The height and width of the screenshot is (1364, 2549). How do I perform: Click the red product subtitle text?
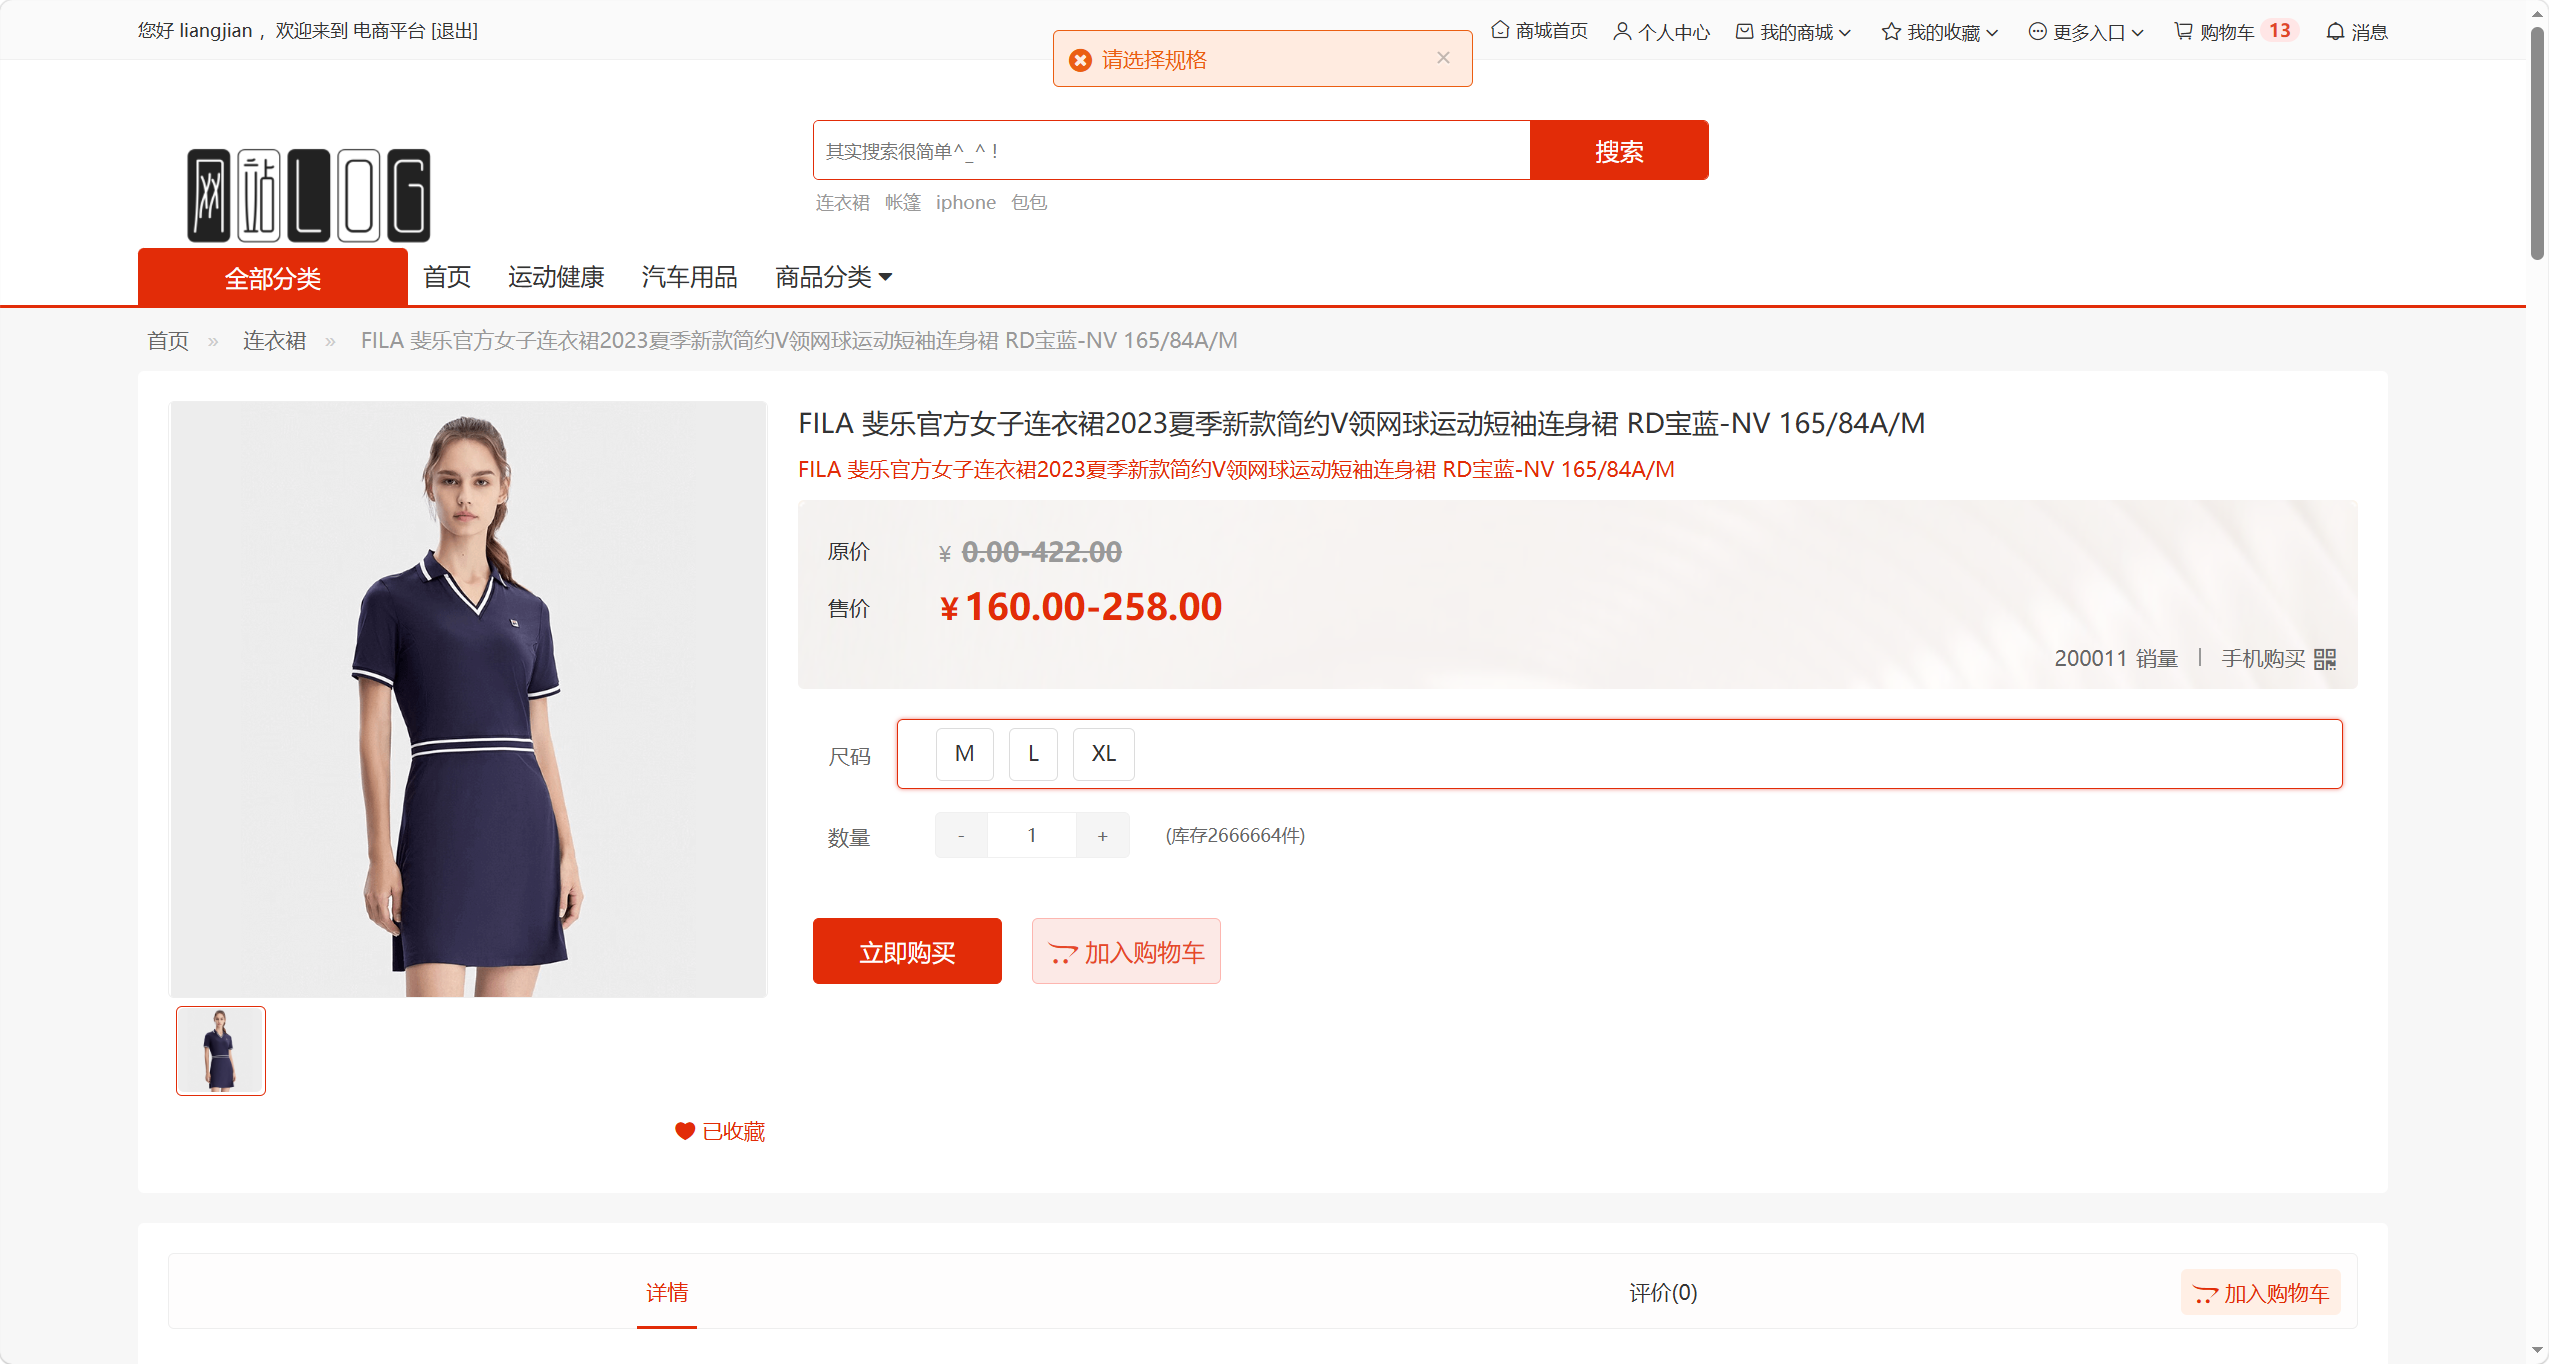(x=1236, y=470)
